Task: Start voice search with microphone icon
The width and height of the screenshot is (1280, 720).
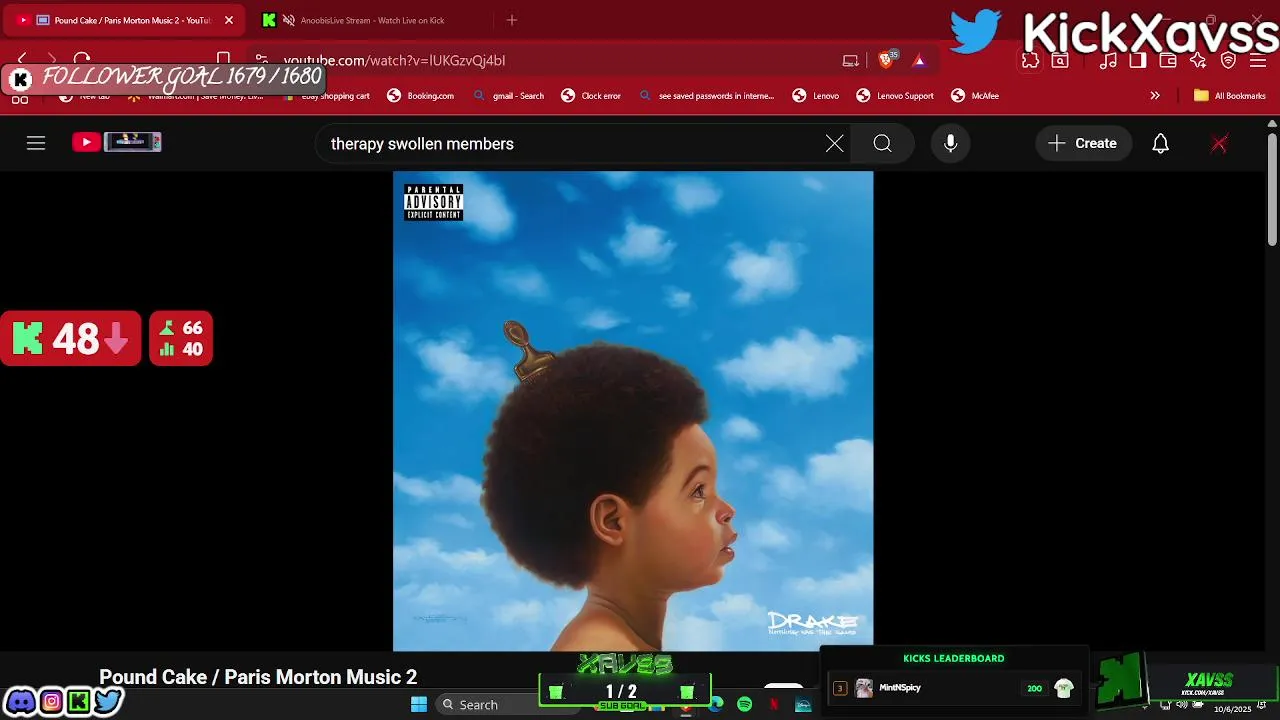Action: (x=951, y=143)
